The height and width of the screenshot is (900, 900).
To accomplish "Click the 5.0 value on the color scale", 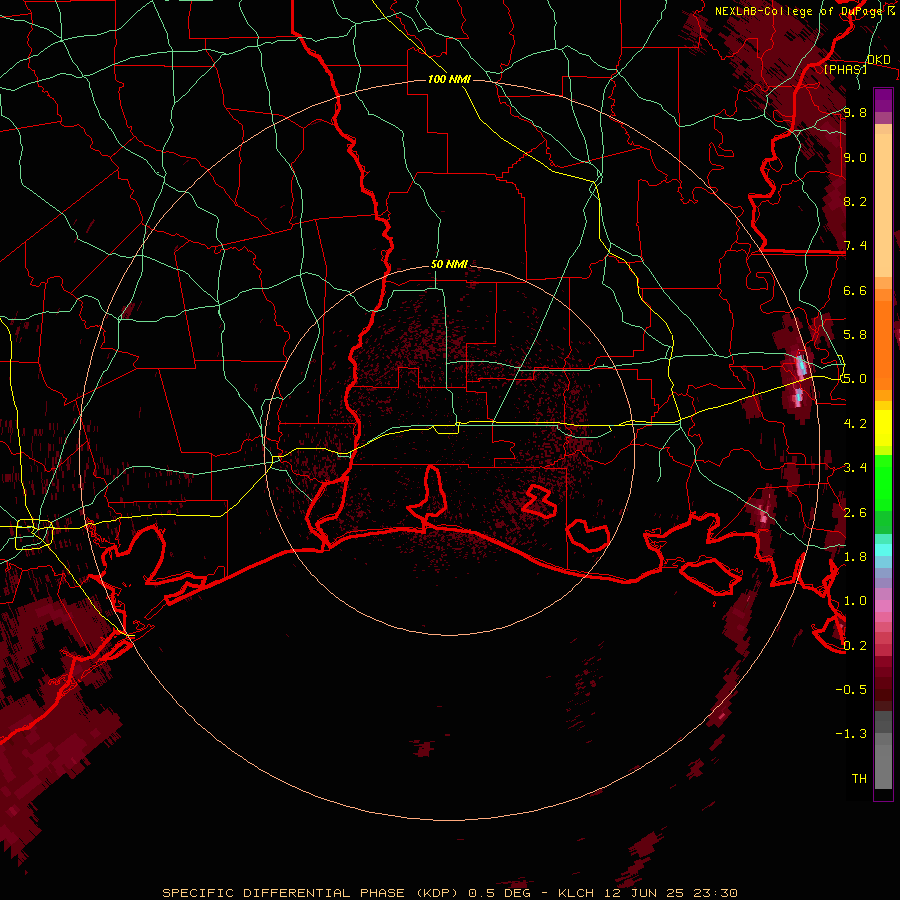I will click(855, 379).
